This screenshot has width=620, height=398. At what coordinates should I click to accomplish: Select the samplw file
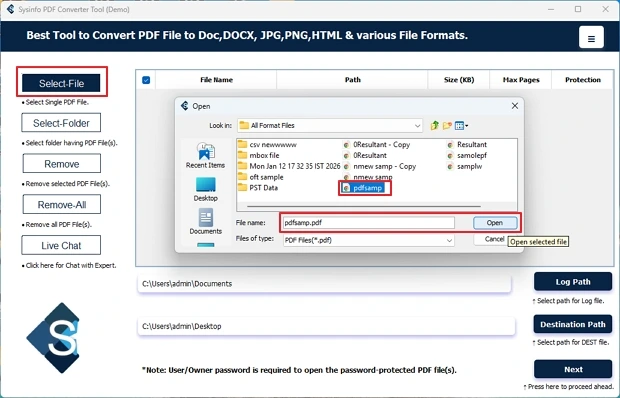click(465, 166)
